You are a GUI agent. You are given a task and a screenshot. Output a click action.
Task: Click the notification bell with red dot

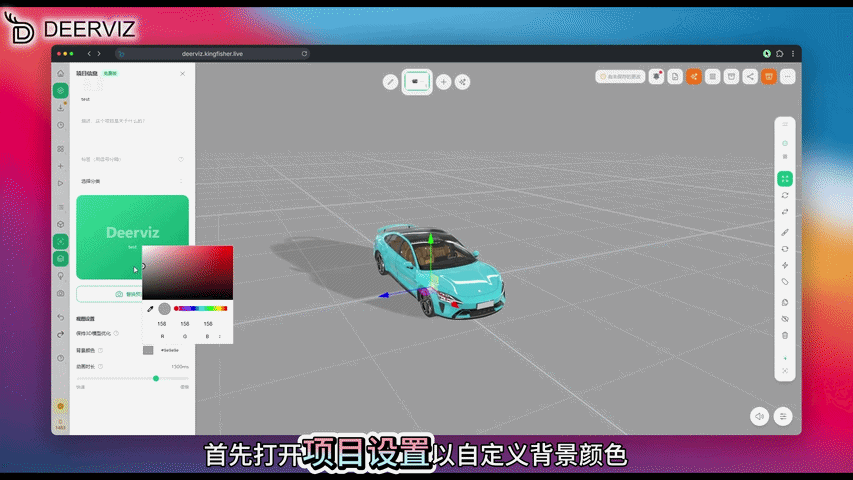point(657,77)
